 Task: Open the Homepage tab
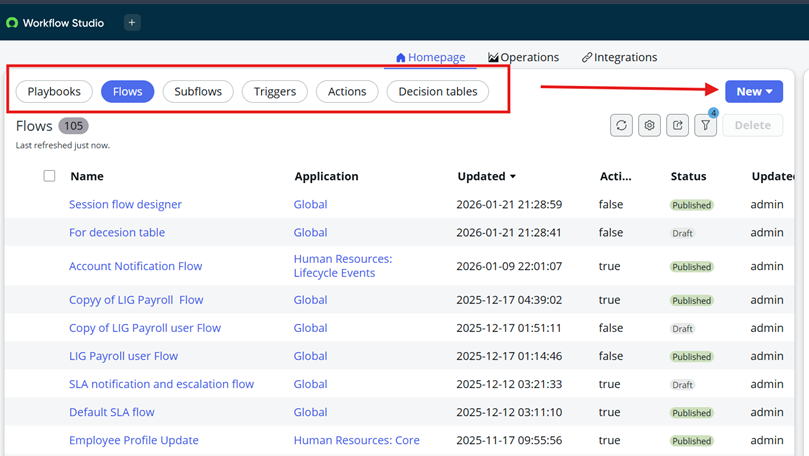click(x=431, y=57)
